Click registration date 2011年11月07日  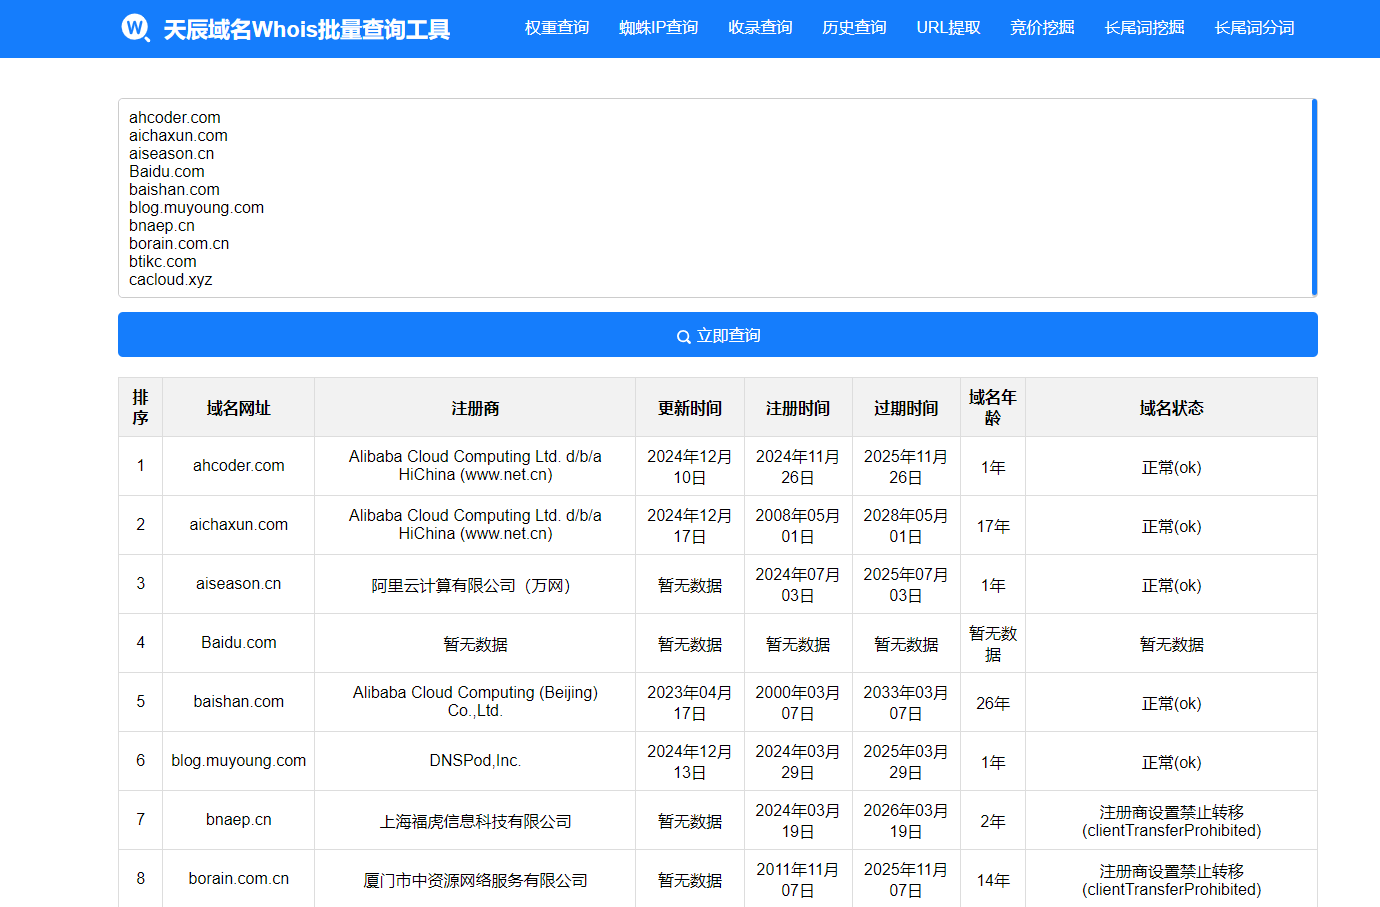point(798,879)
